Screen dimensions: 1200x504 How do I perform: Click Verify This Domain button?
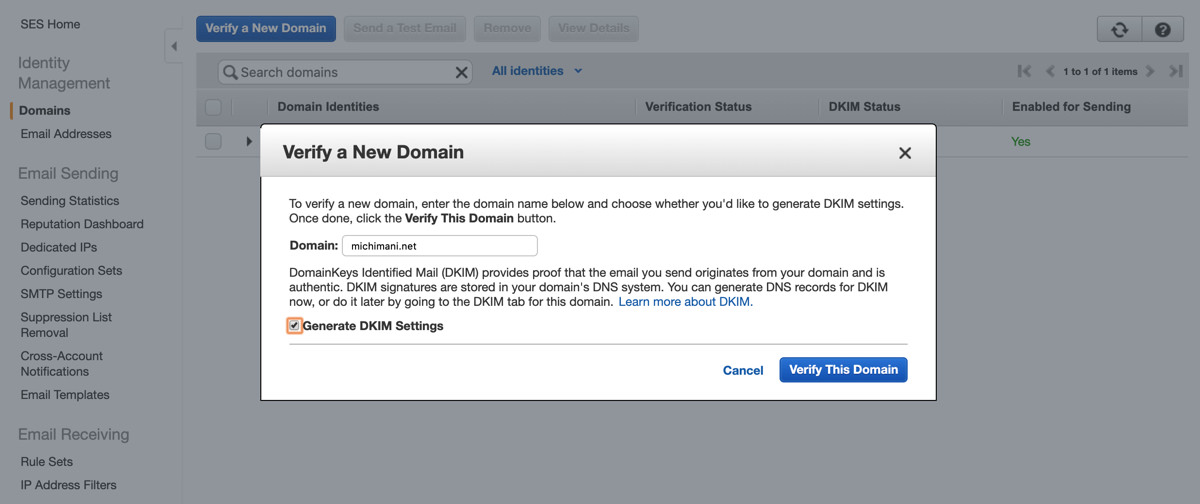click(843, 370)
